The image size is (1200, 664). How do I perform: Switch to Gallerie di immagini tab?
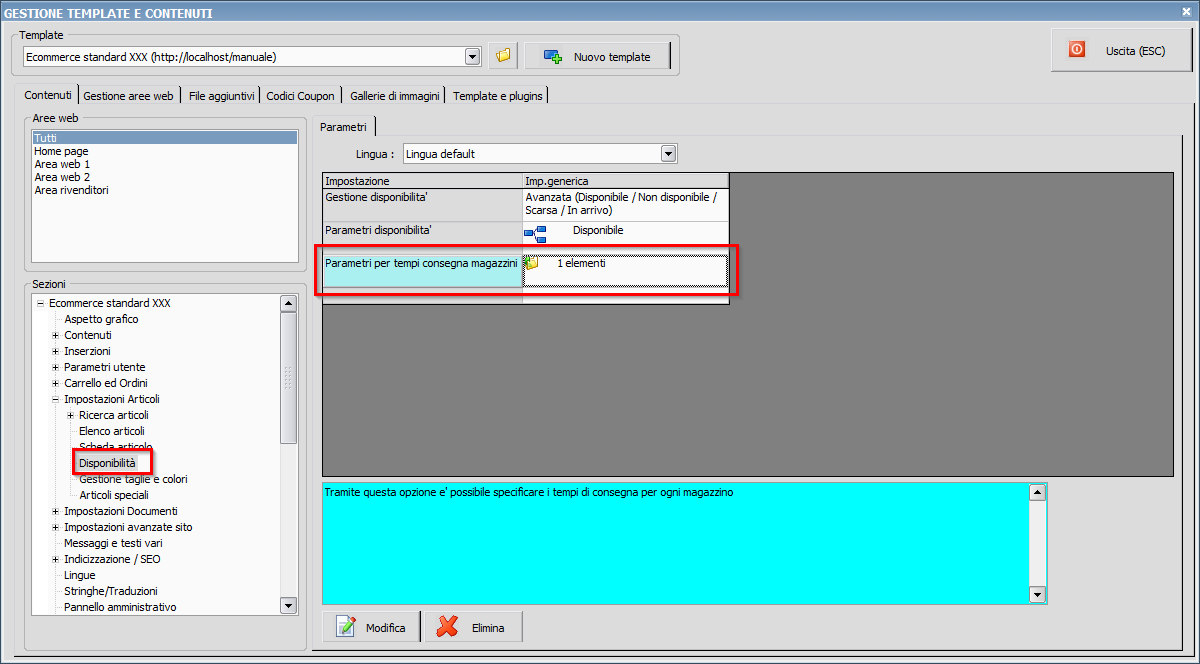(x=394, y=96)
